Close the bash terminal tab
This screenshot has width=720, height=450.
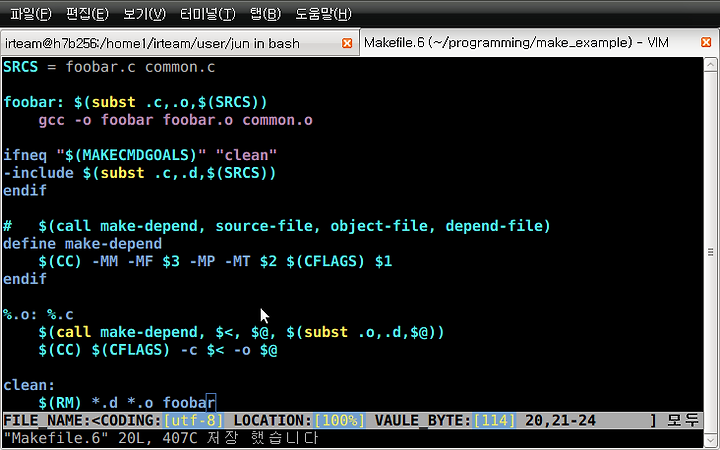pyautogui.click(x=347, y=43)
